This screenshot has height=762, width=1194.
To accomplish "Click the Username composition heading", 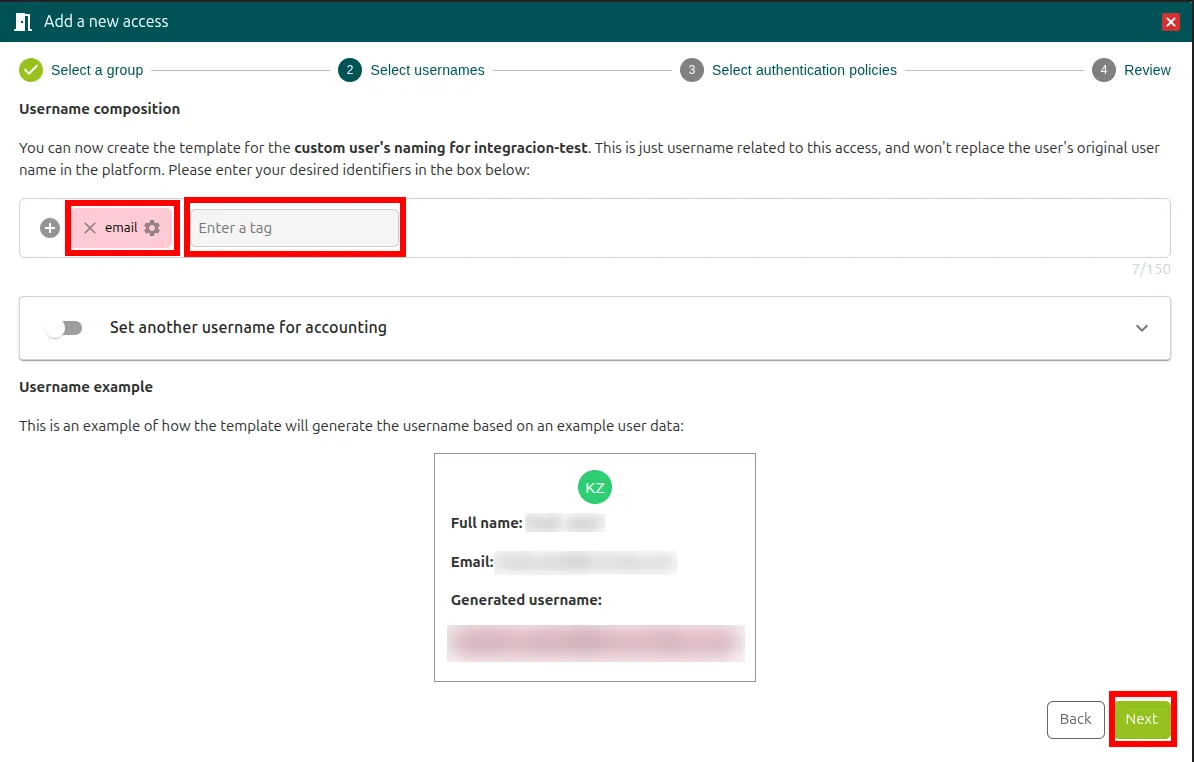I will point(100,109).
